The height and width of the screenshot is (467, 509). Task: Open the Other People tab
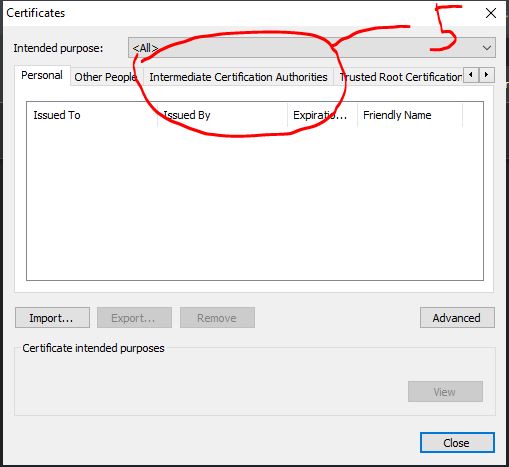[x=106, y=77]
